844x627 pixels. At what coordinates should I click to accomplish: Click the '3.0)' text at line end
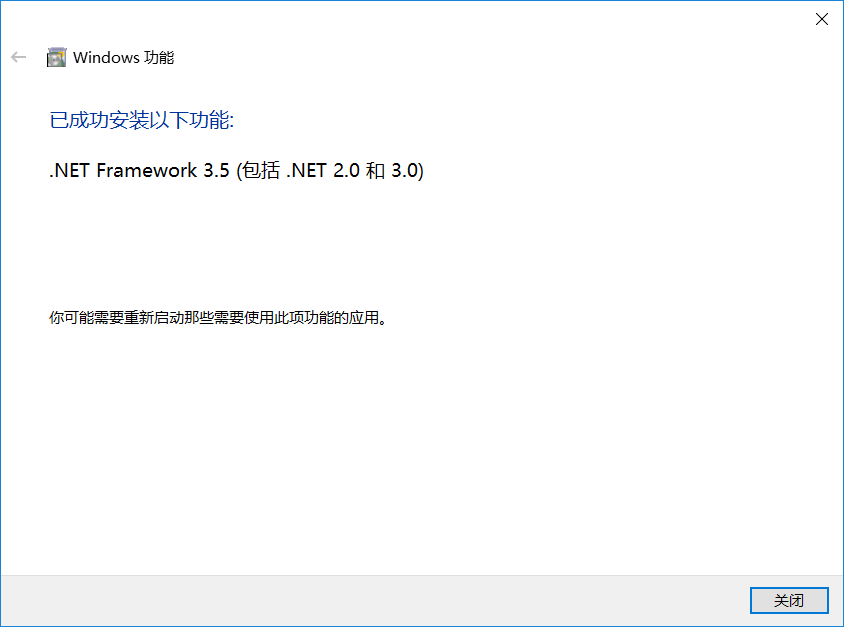(407, 170)
